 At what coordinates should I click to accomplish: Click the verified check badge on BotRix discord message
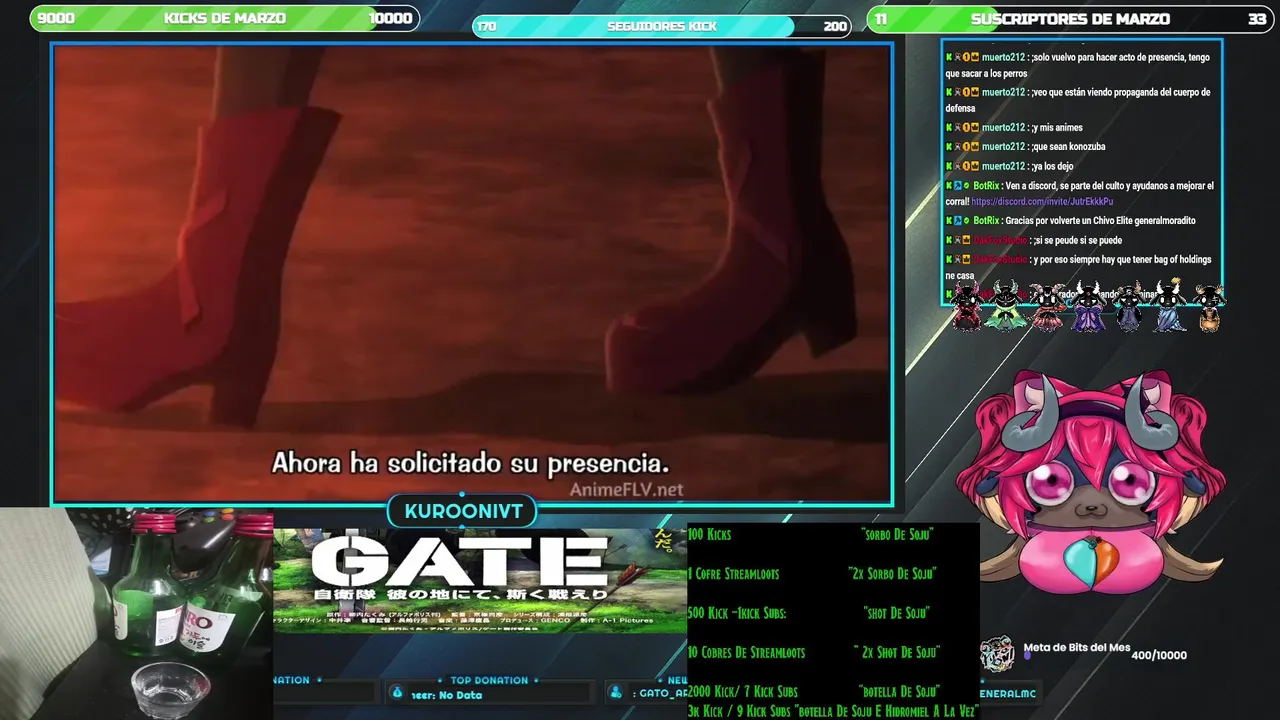(x=967, y=186)
